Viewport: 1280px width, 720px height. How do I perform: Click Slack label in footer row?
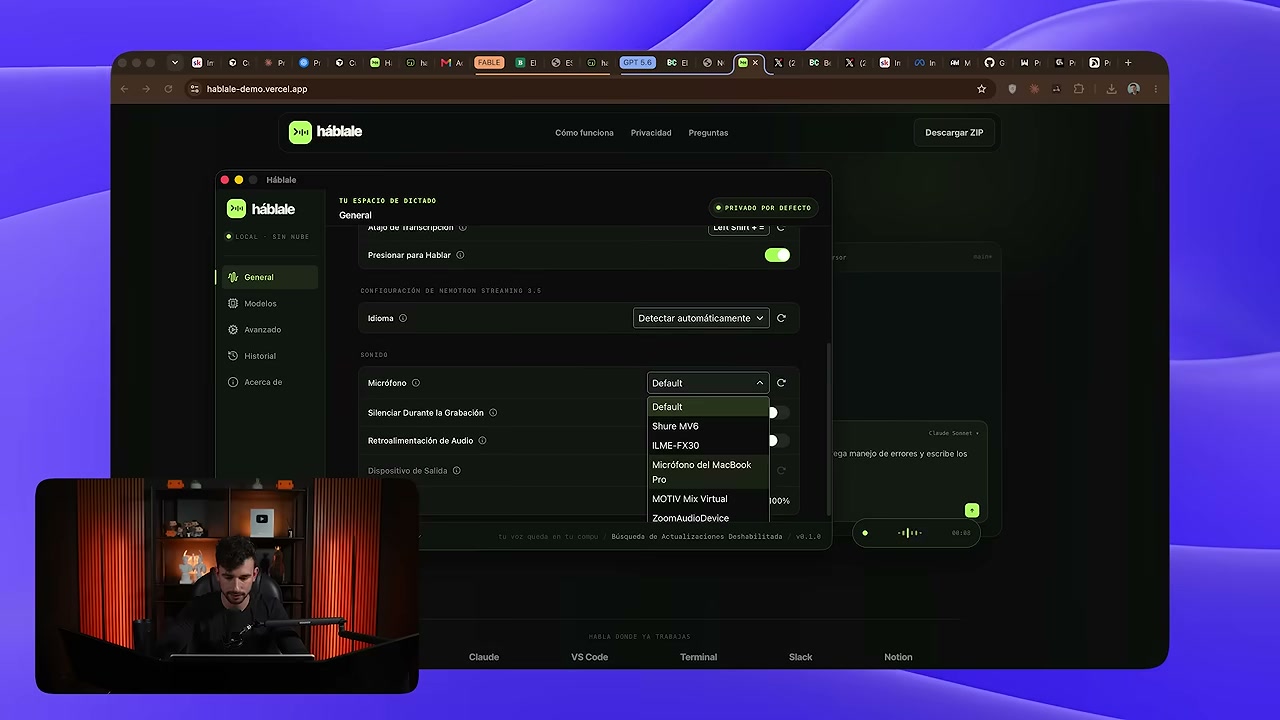(800, 657)
